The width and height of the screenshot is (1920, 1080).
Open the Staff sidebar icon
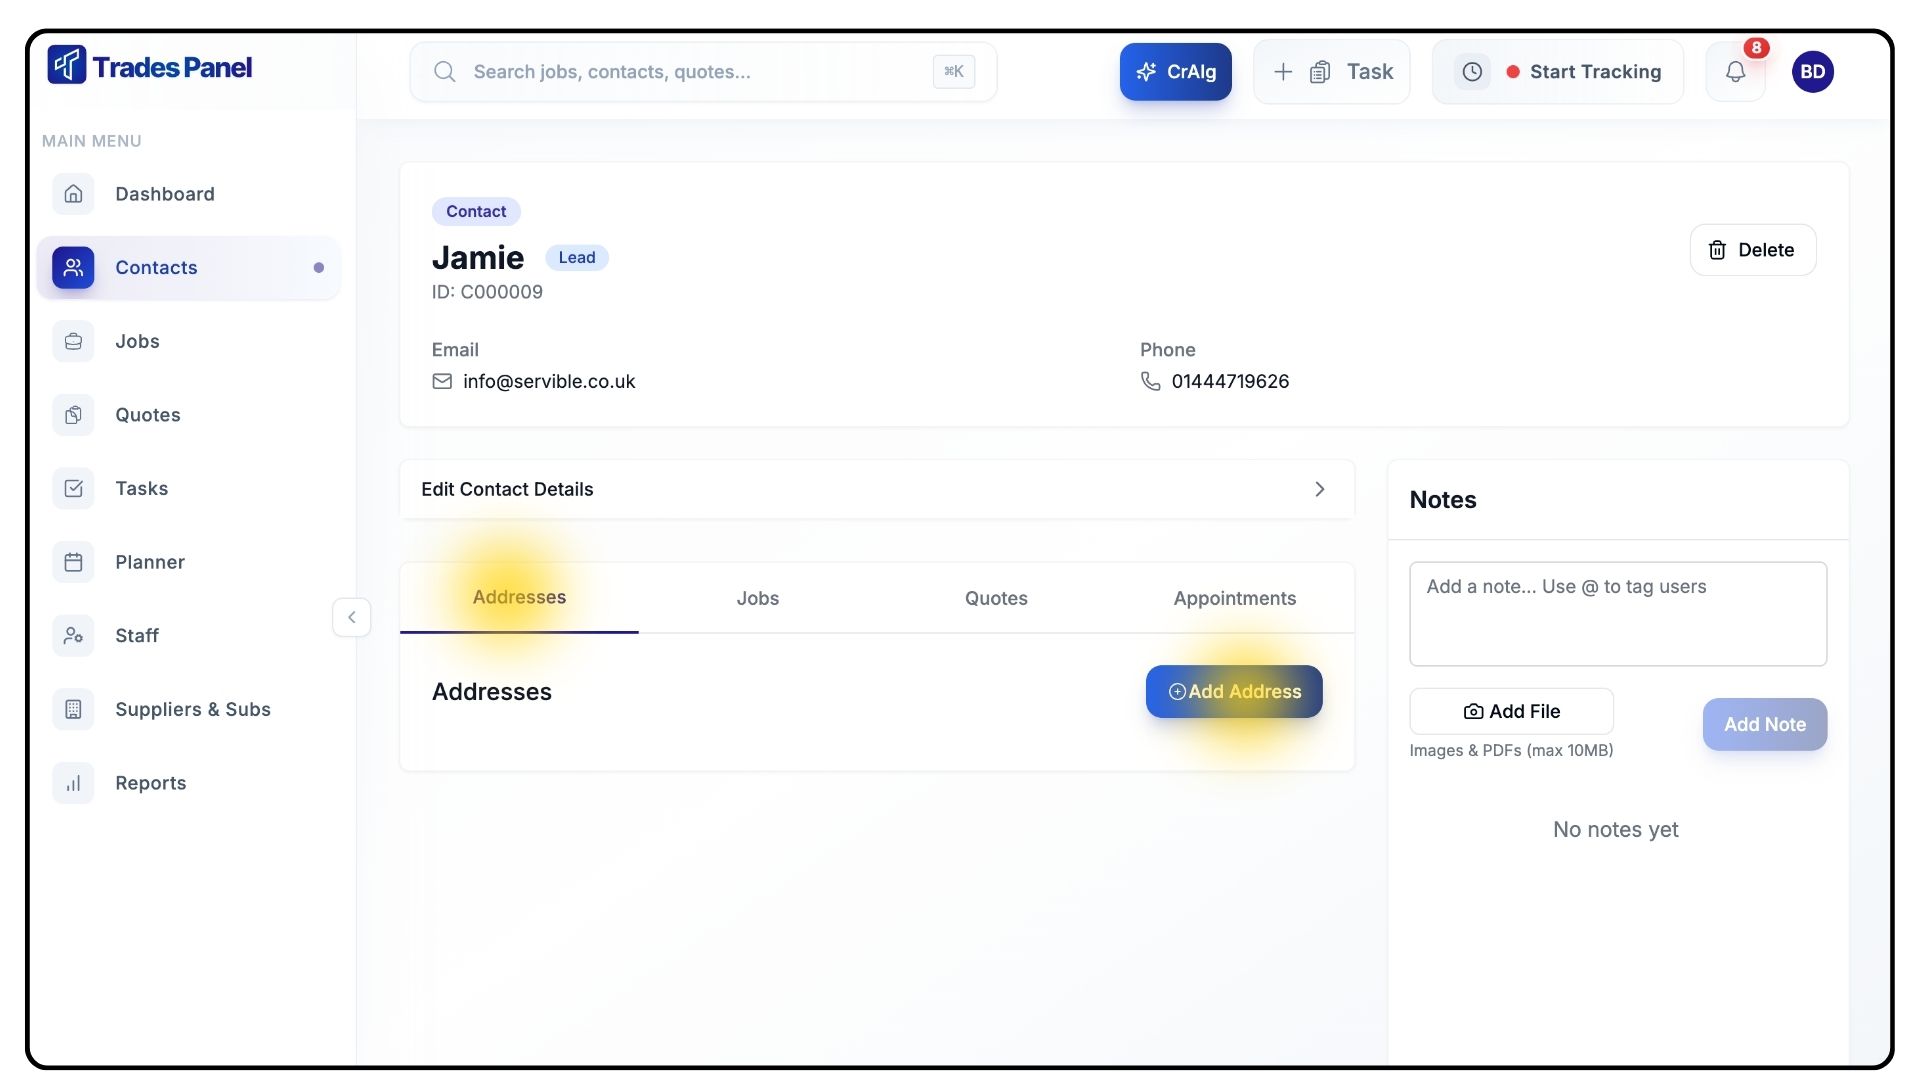pos(73,636)
